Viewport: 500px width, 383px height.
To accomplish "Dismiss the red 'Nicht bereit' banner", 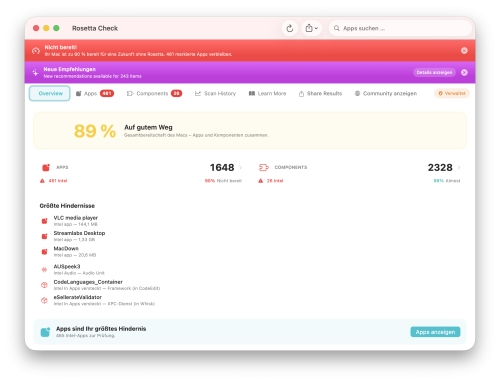I will point(464,50).
